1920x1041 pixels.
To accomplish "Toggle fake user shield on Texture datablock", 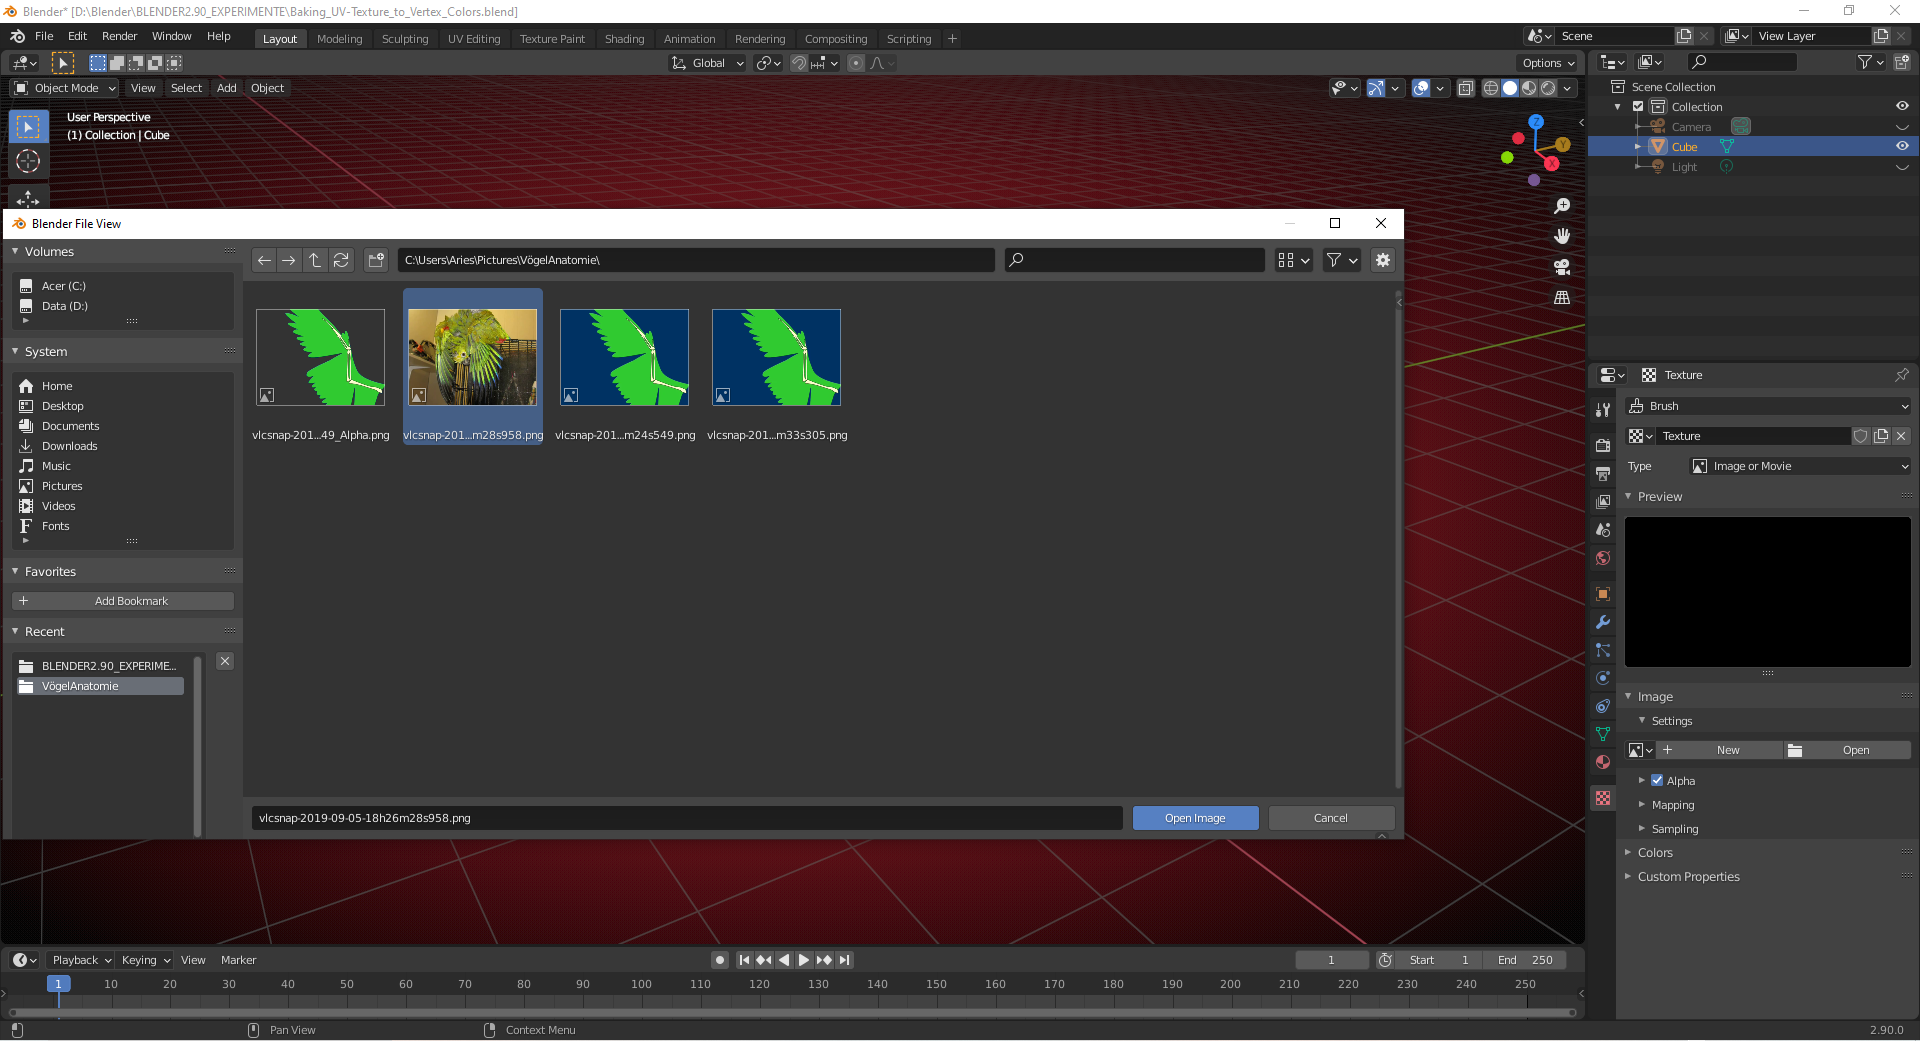I will (x=1860, y=436).
